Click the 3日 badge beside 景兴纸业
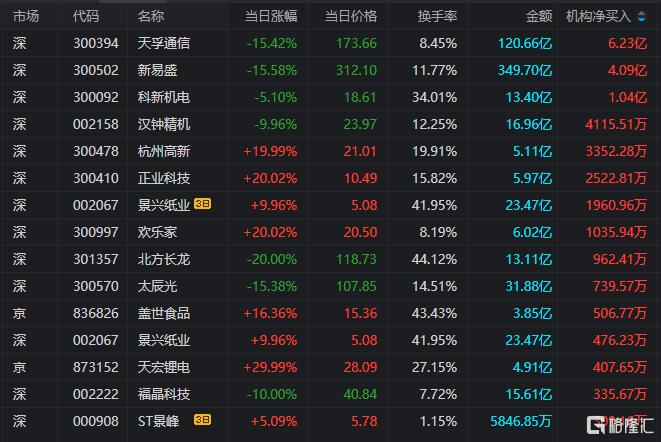 pyautogui.click(x=202, y=204)
